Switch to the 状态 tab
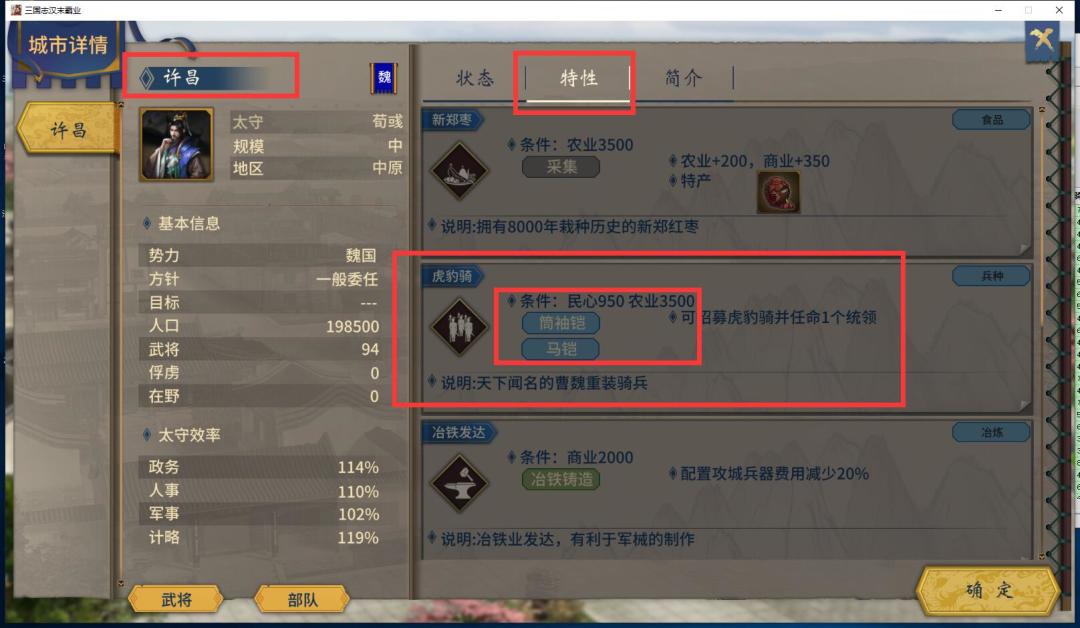1080x628 pixels. click(475, 78)
